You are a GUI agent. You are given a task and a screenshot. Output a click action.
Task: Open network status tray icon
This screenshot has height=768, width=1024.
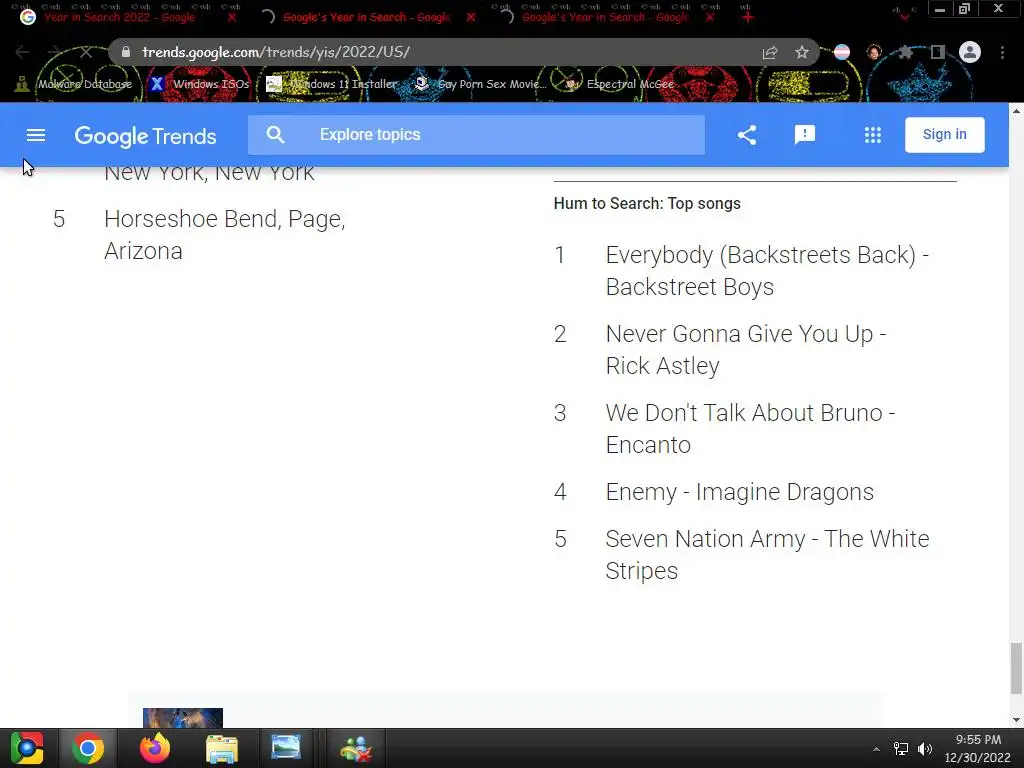[x=901, y=749]
